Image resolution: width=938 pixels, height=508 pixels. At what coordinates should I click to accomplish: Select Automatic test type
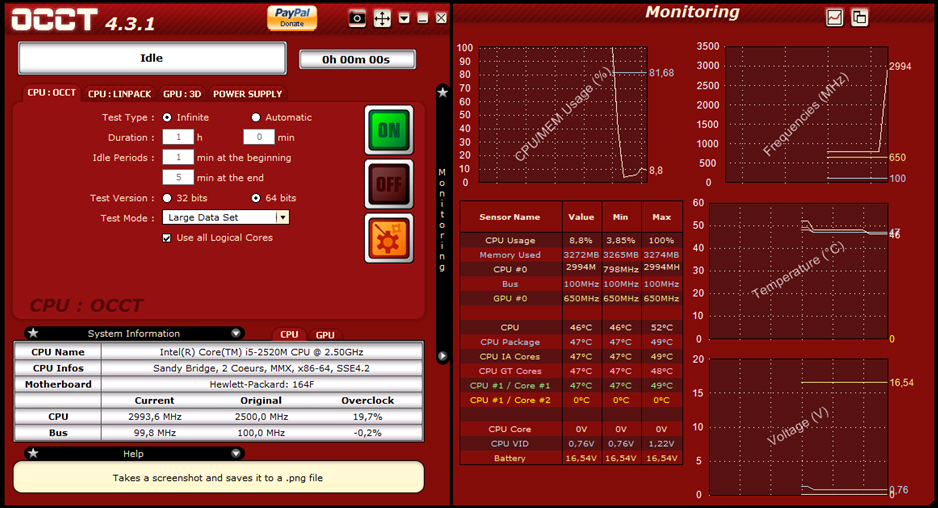(x=255, y=117)
